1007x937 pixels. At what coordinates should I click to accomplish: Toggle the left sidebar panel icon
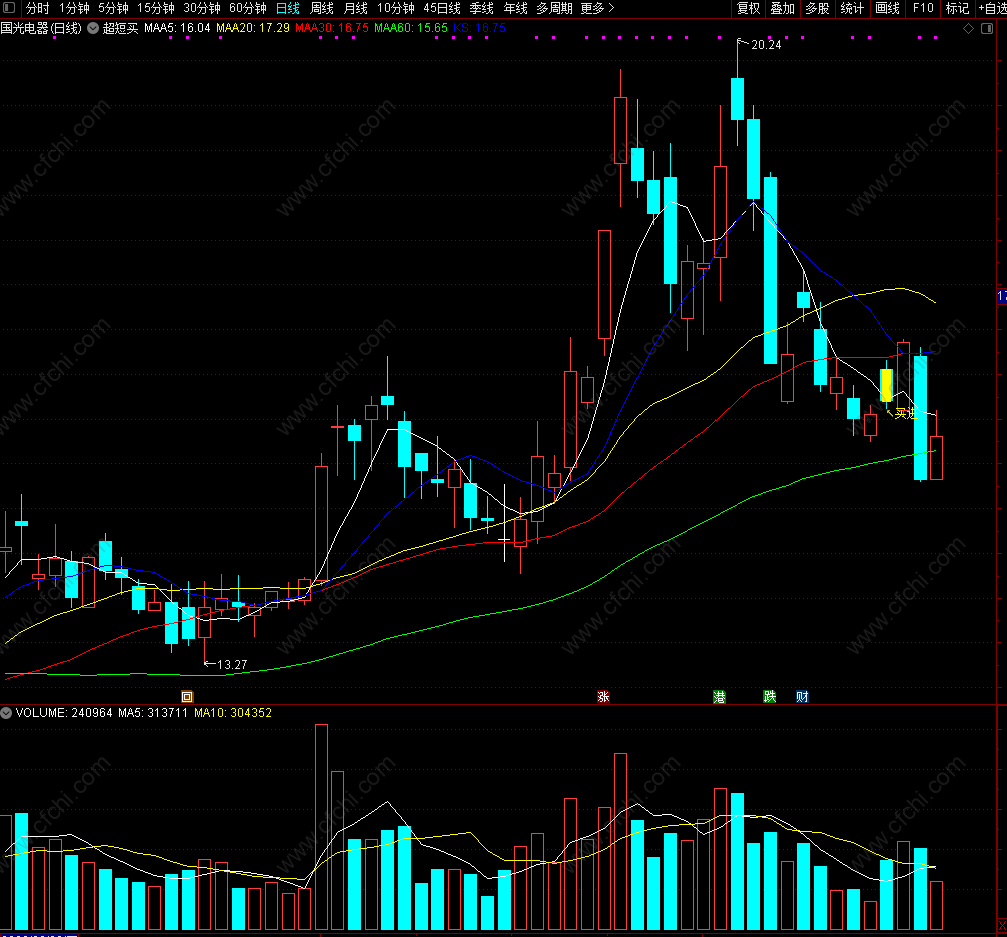pos(10,8)
